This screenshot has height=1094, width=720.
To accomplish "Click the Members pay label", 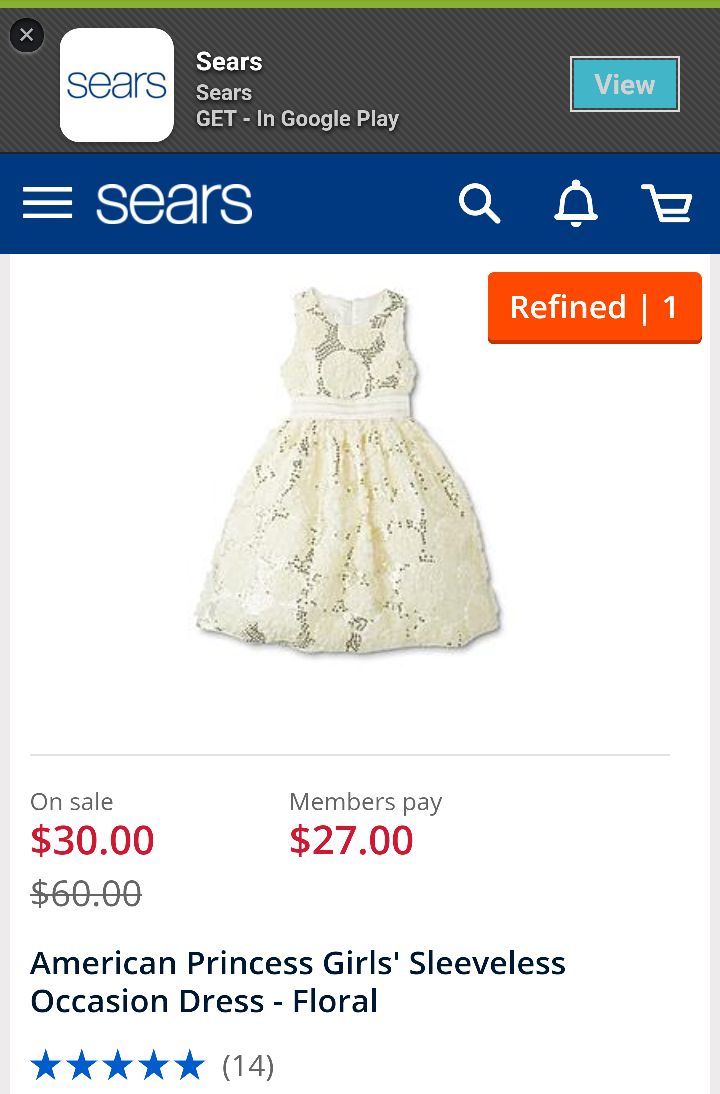I will (366, 802).
